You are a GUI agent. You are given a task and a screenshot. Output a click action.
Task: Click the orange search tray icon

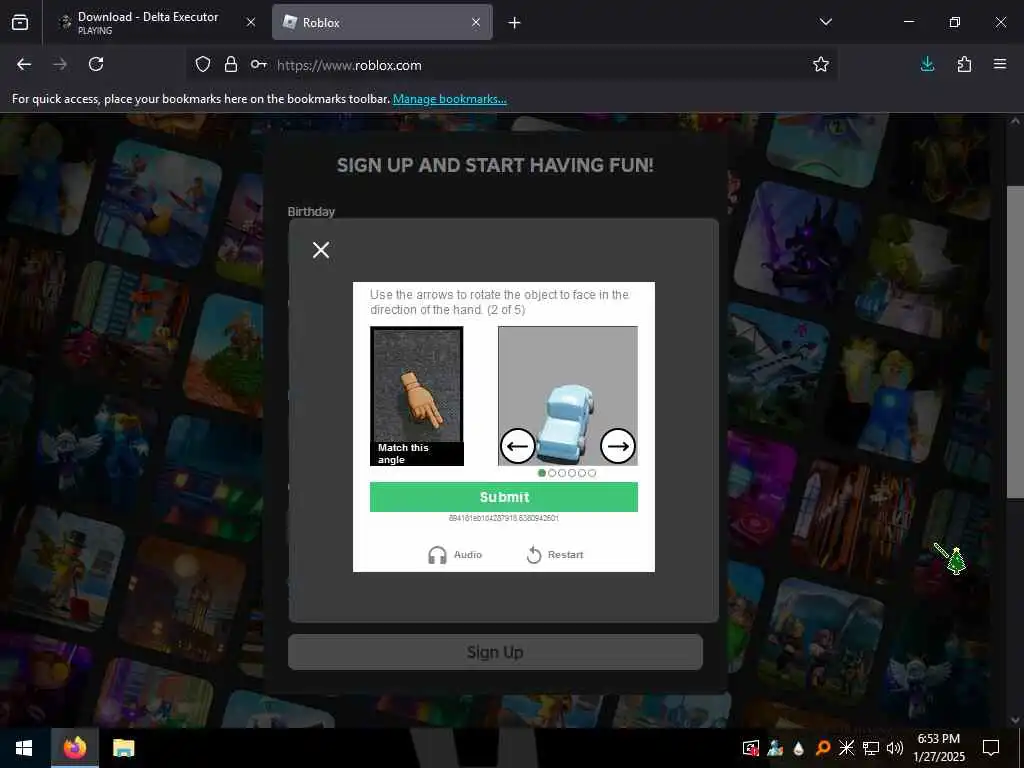pyautogui.click(x=823, y=748)
